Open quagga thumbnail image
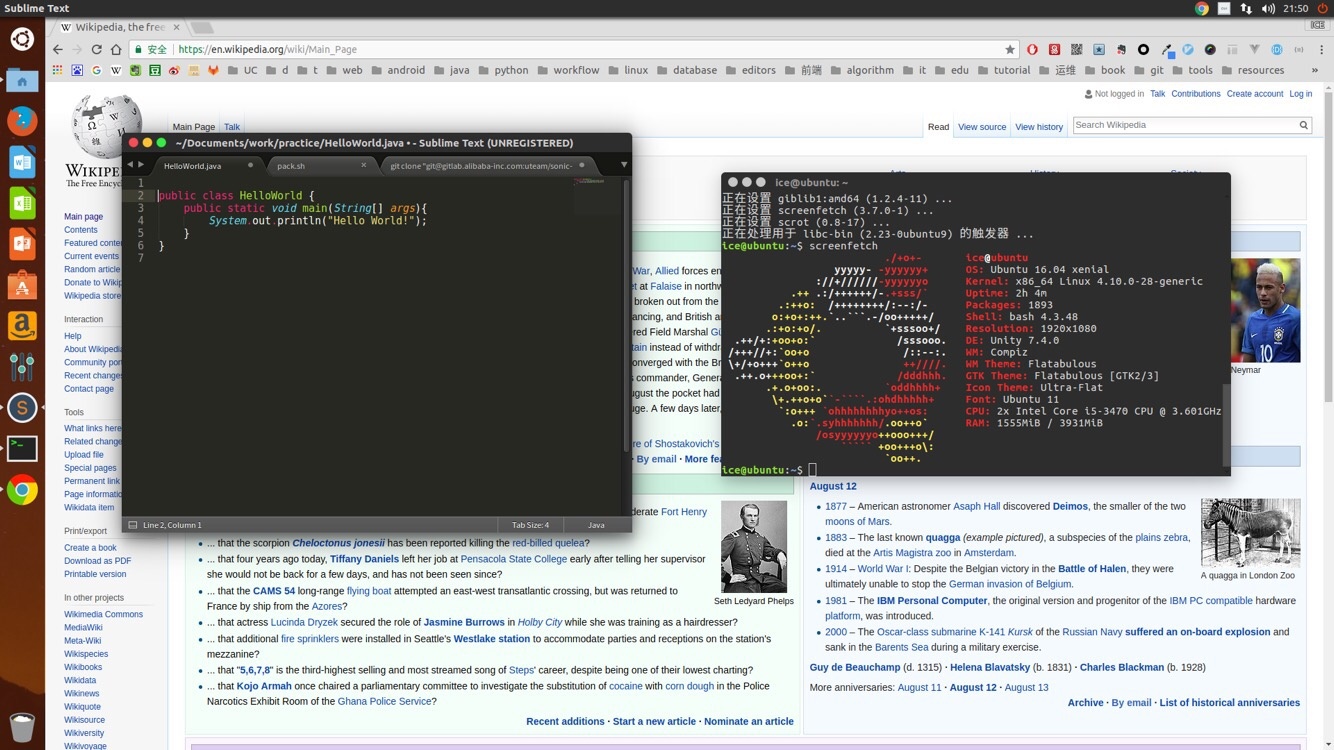 pos(1250,532)
